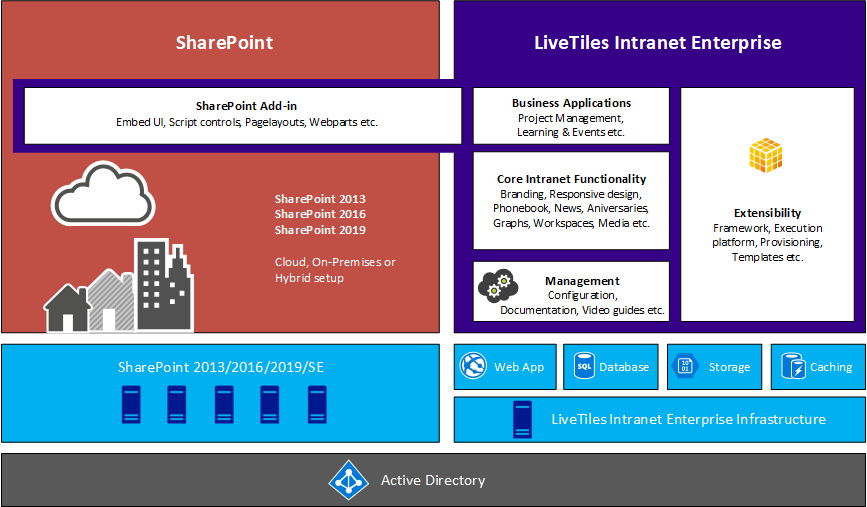Screen dimensions: 867x507
Task: Click Graphs, Workspaces, Media etc. text
Action: [571, 223]
